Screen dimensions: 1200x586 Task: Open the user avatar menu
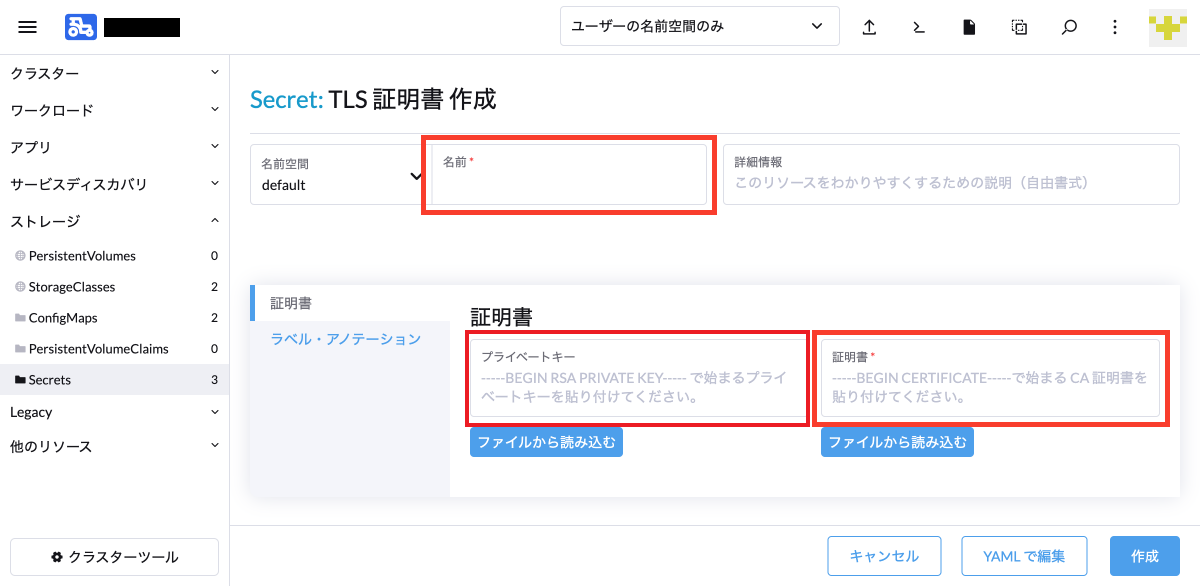[1167, 27]
